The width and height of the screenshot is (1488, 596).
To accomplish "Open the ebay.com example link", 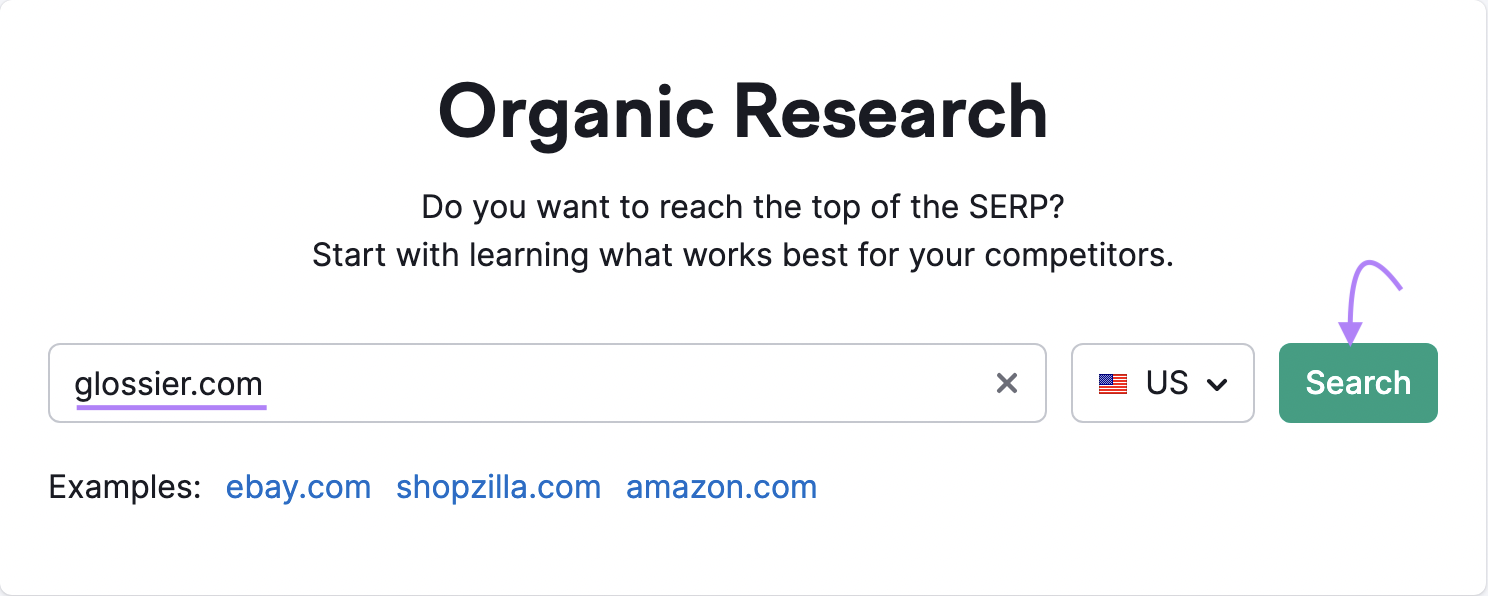I will [298, 487].
